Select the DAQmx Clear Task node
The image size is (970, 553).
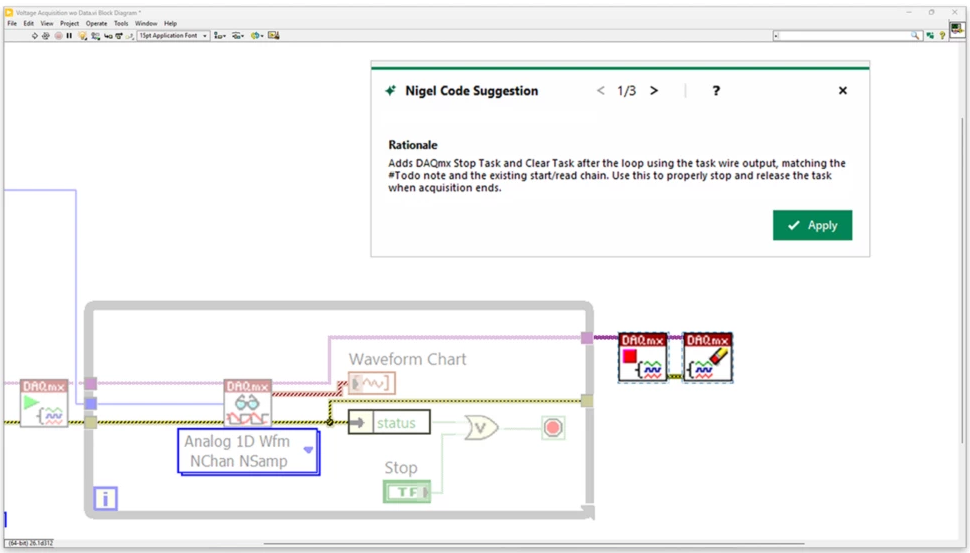[708, 357]
